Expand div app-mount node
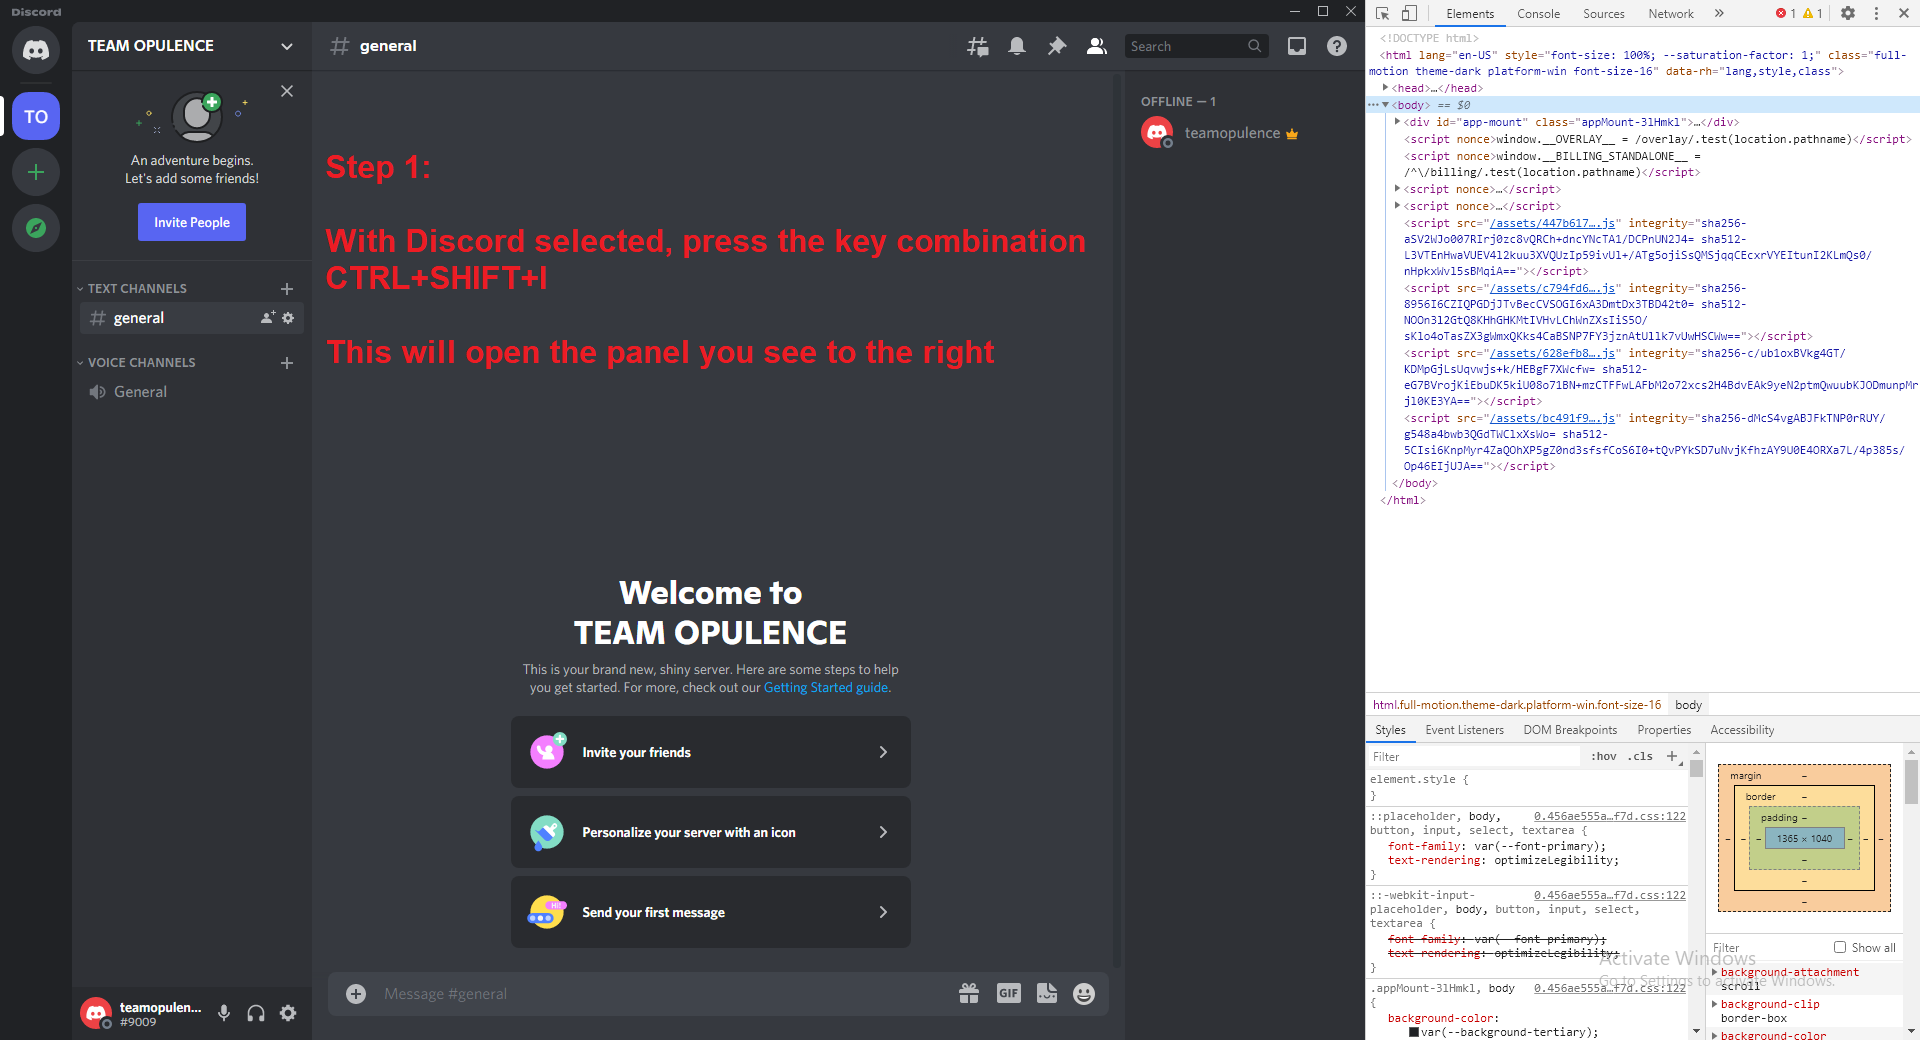Image resolution: width=1920 pixels, height=1040 pixels. (x=1397, y=122)
